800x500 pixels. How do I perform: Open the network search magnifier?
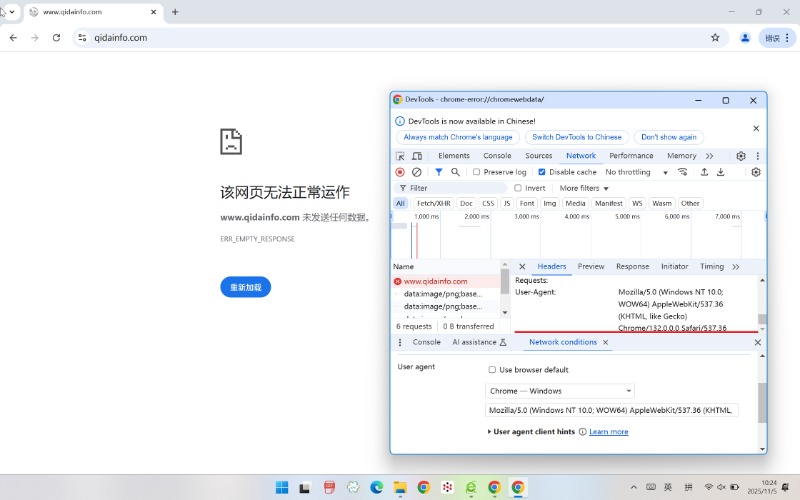pos(455,172)
